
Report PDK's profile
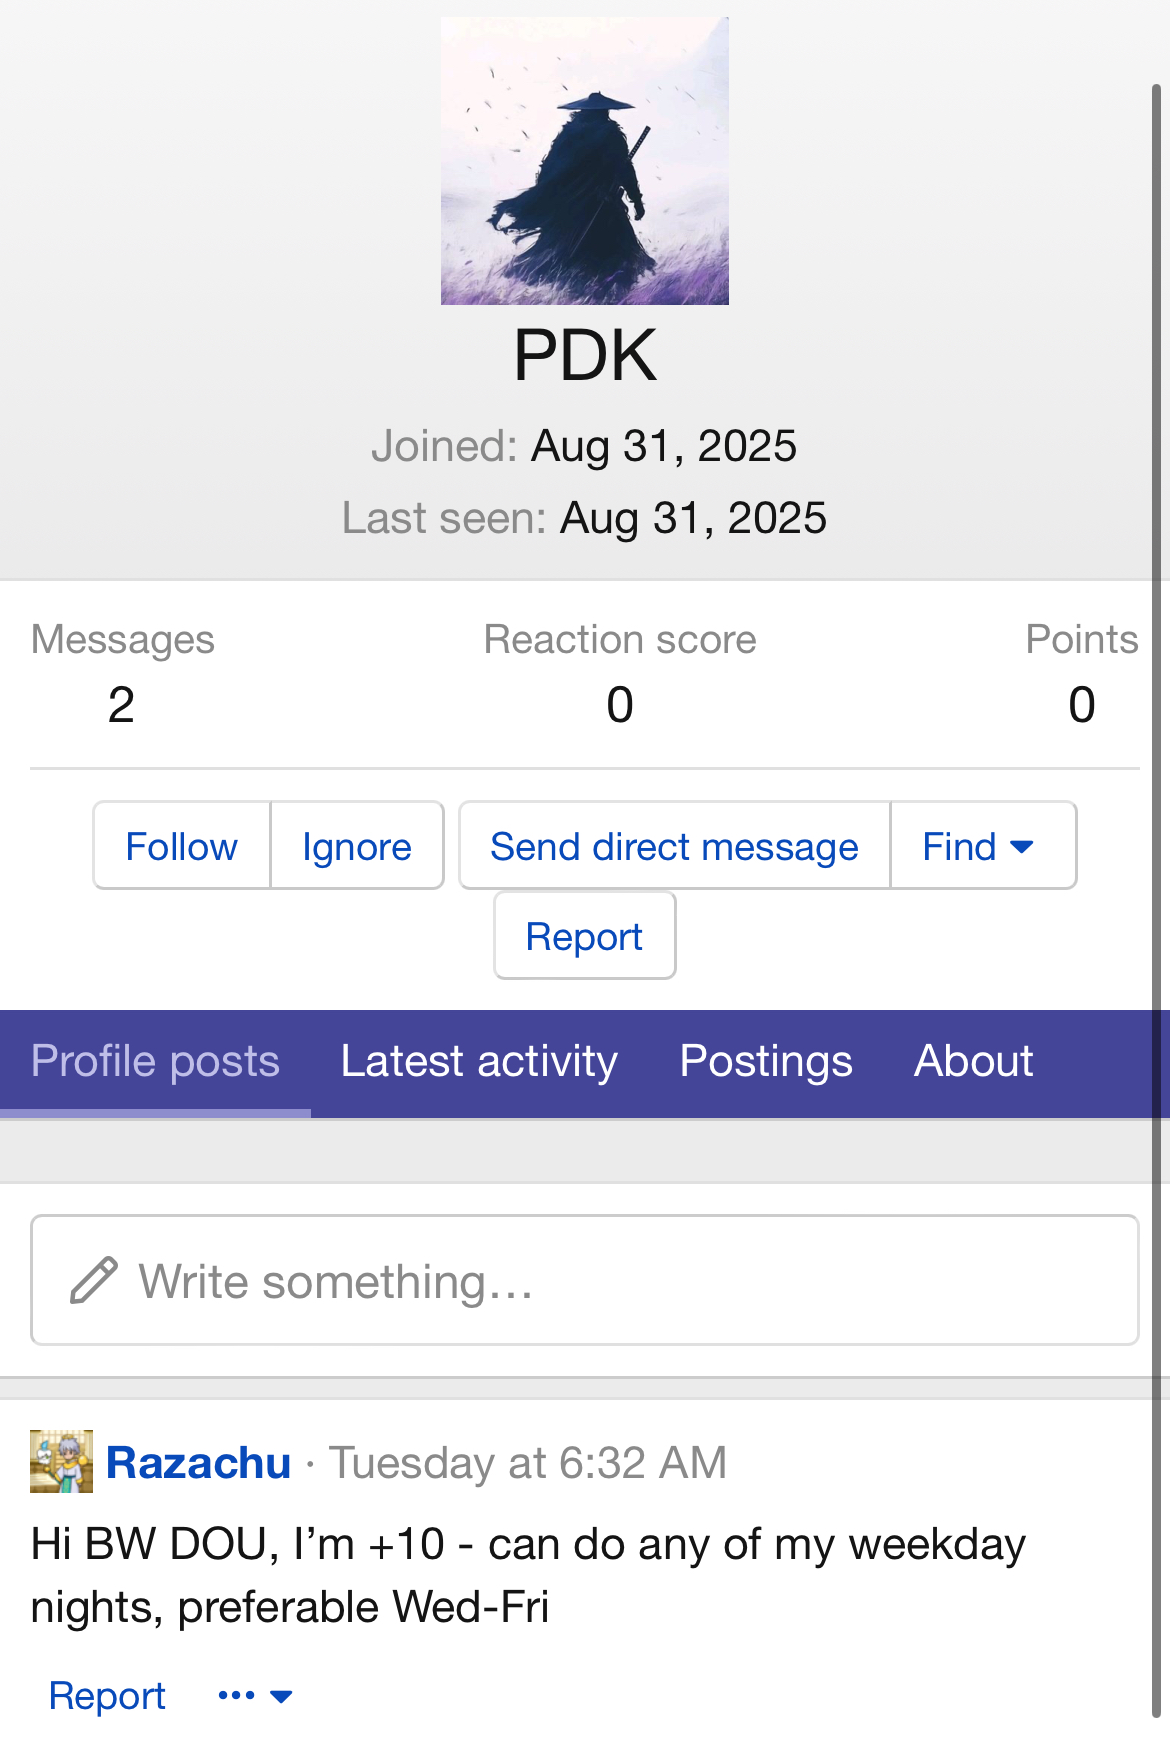[585, 936]
